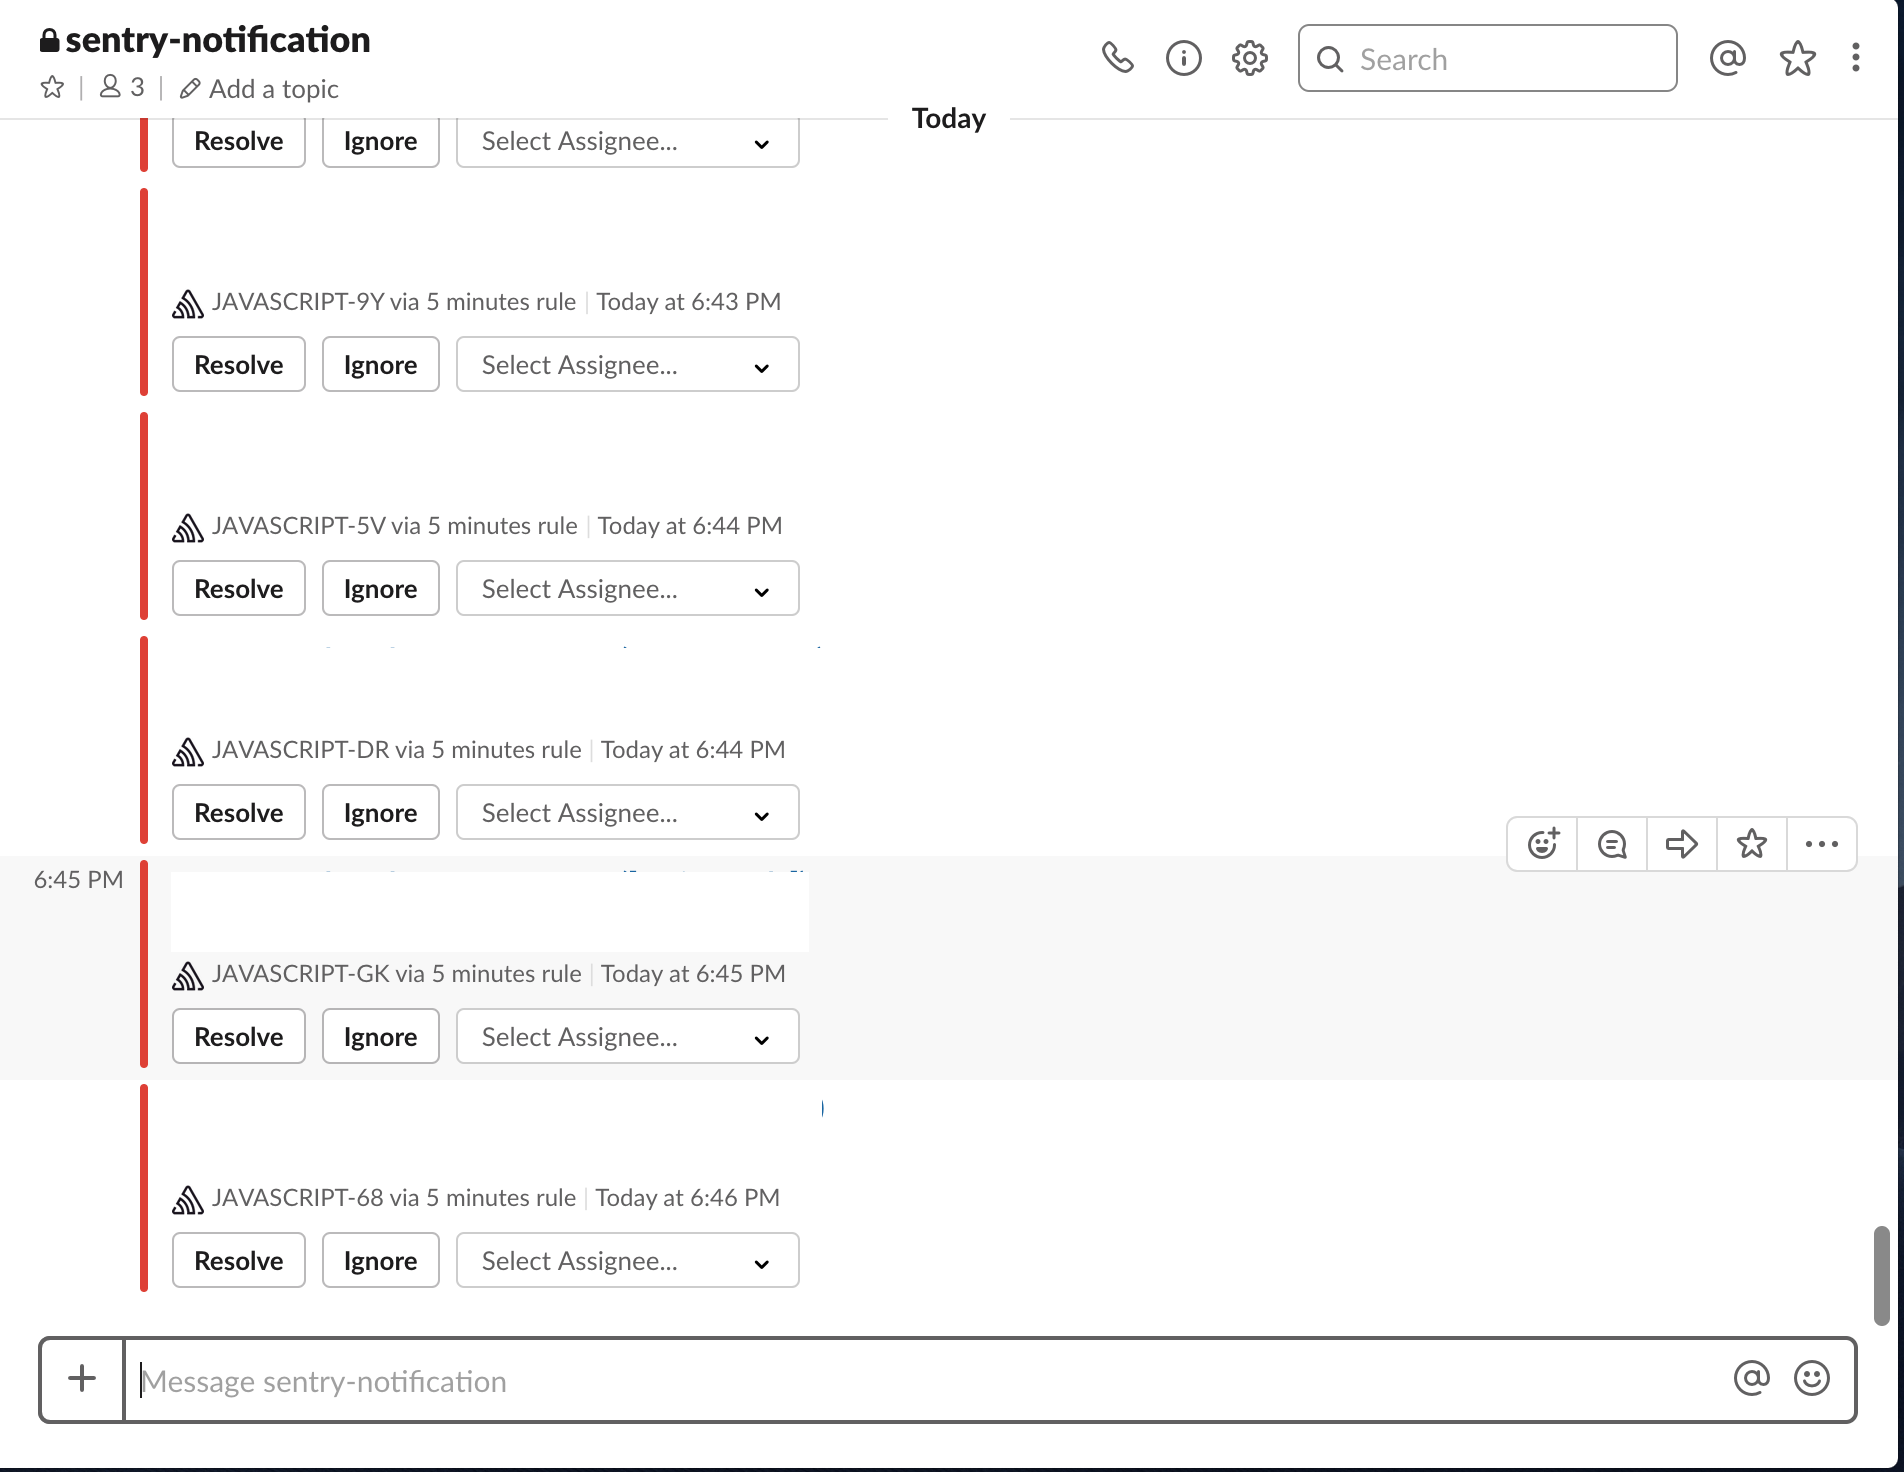Click Sentry logo beside JAVASCRIPT-DR
Screen dimensions: 1904x1472
[188, 751]
